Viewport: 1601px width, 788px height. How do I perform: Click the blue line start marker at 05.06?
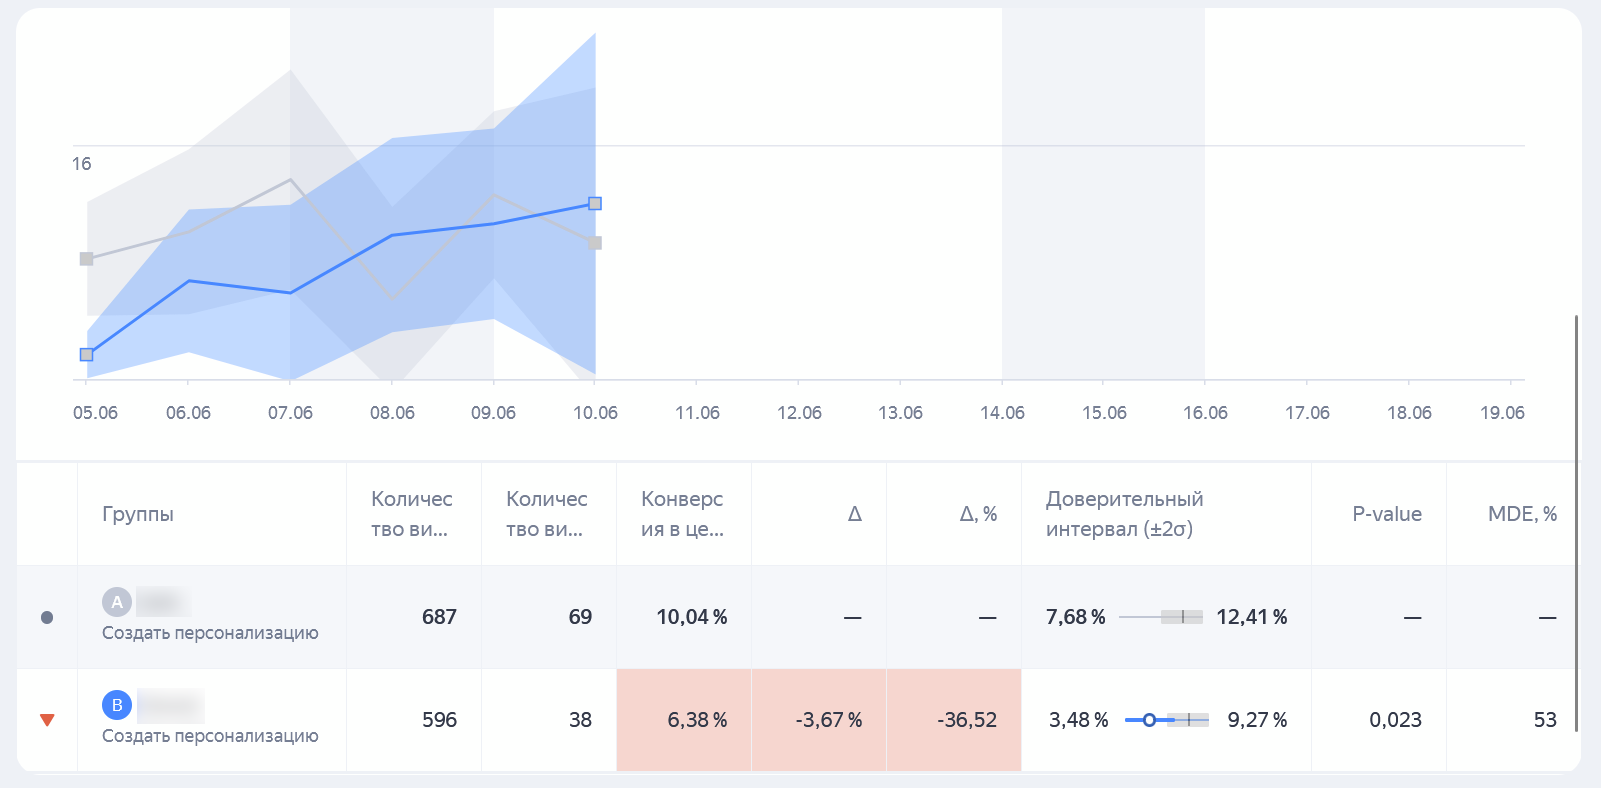pyautogui.click(x=87, y=355)
